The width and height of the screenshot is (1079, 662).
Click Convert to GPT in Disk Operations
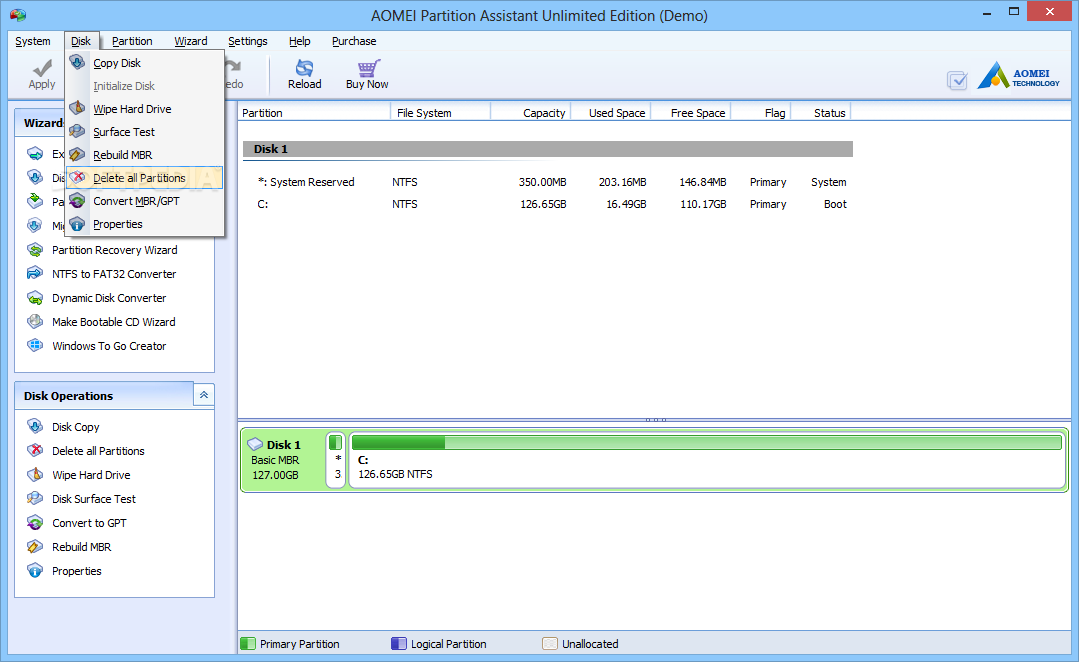(89, 523)
